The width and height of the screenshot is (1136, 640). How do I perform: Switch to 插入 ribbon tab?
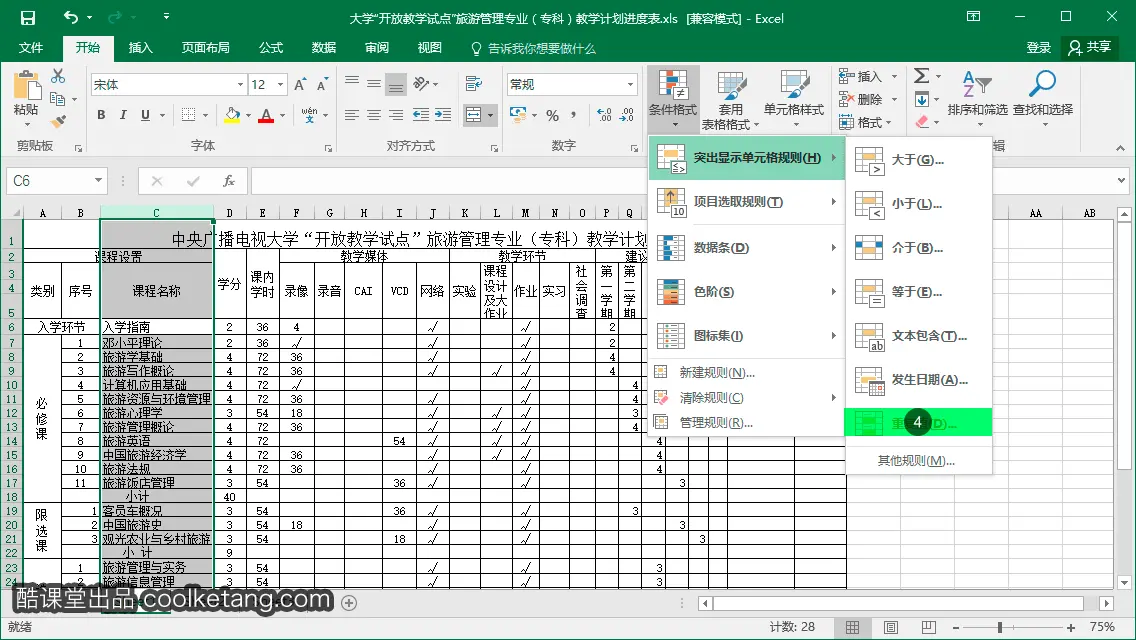(141, 48)
